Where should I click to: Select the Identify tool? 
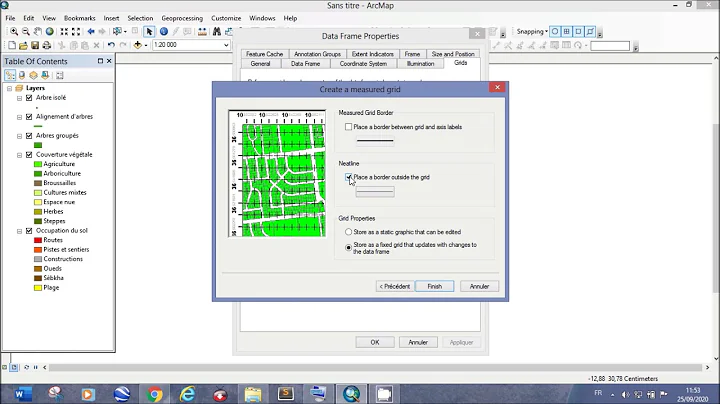point(163,31)
